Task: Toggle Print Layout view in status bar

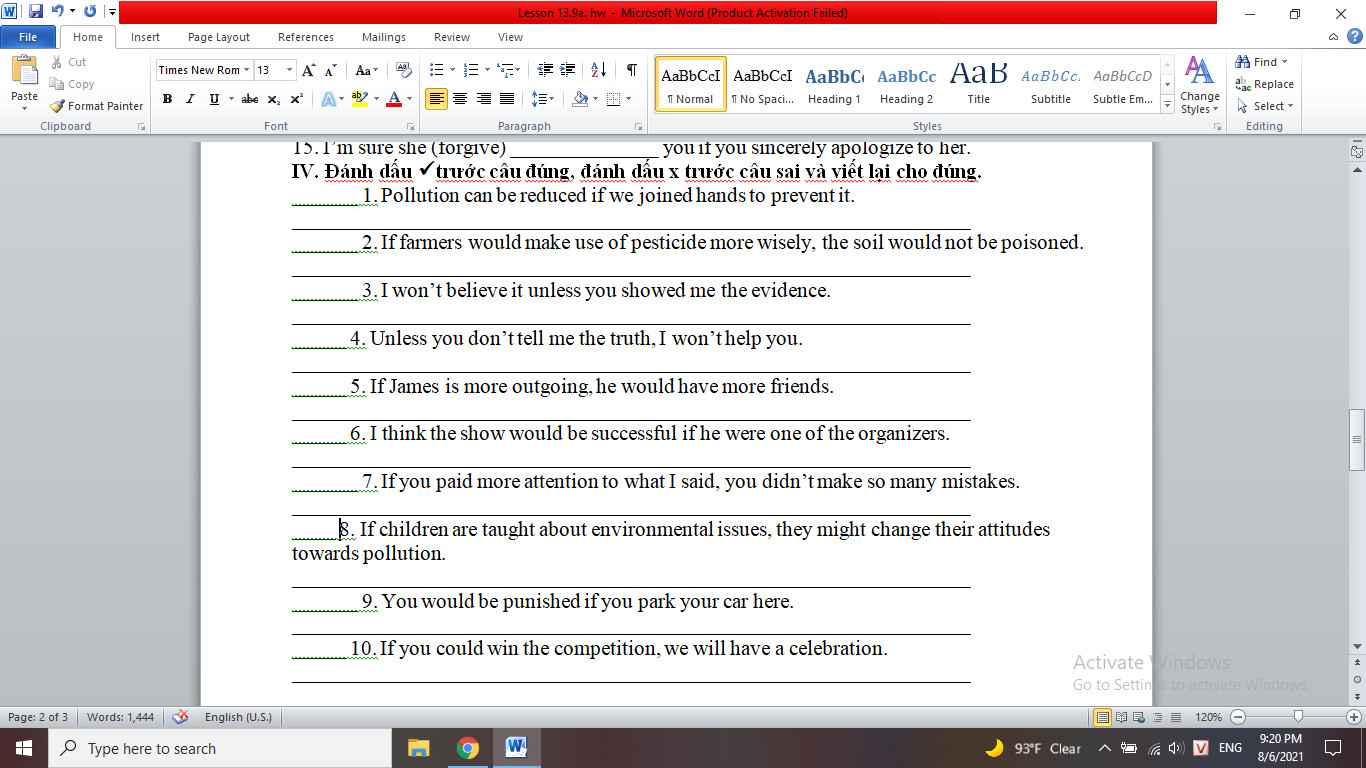Action: [x=1102, y=717]
